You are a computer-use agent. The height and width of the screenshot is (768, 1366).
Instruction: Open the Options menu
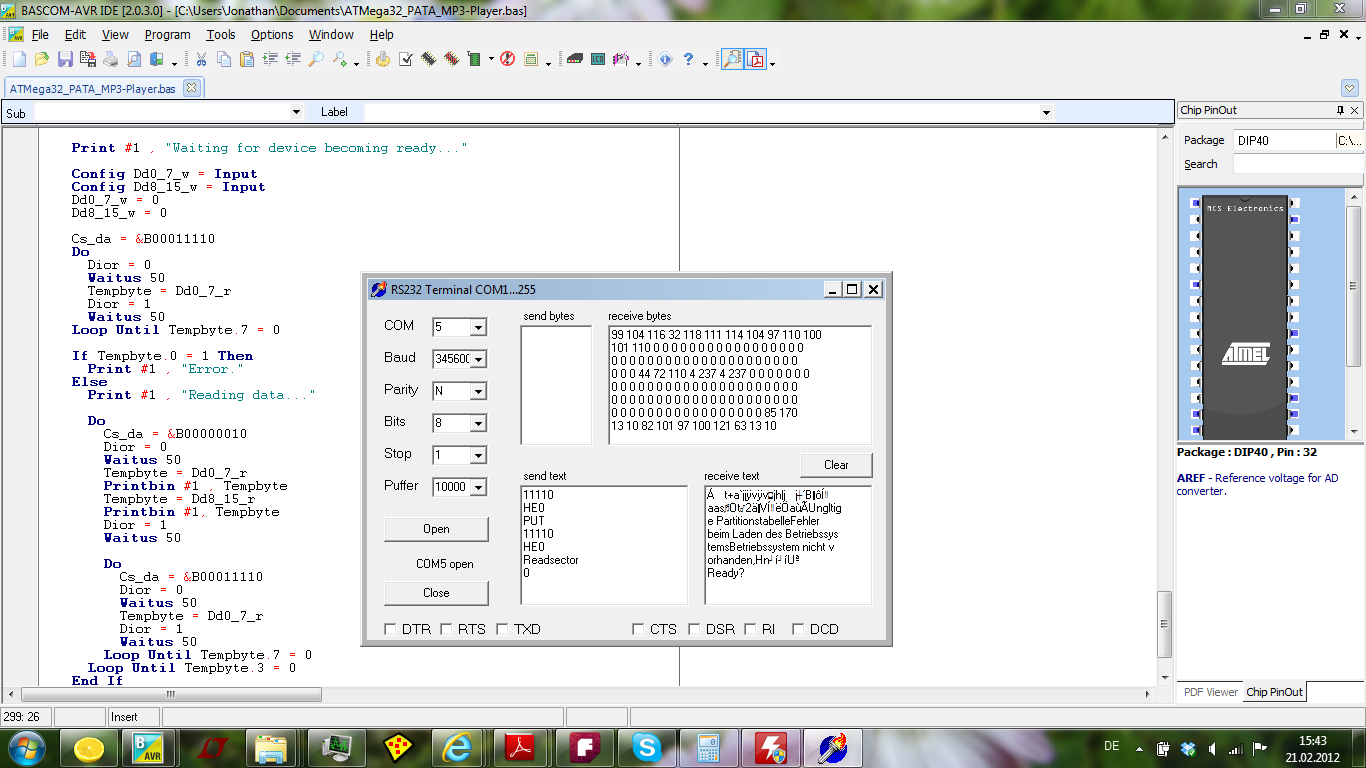pyautogui.click(x=272, y=34)
